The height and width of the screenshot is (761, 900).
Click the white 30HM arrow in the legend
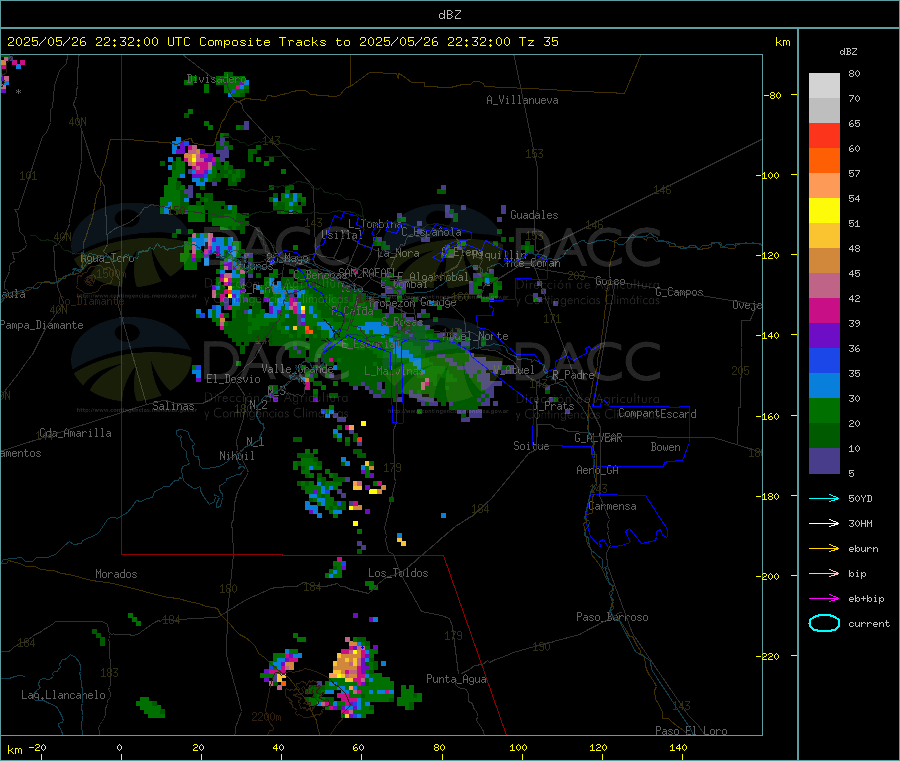point(824,523)
